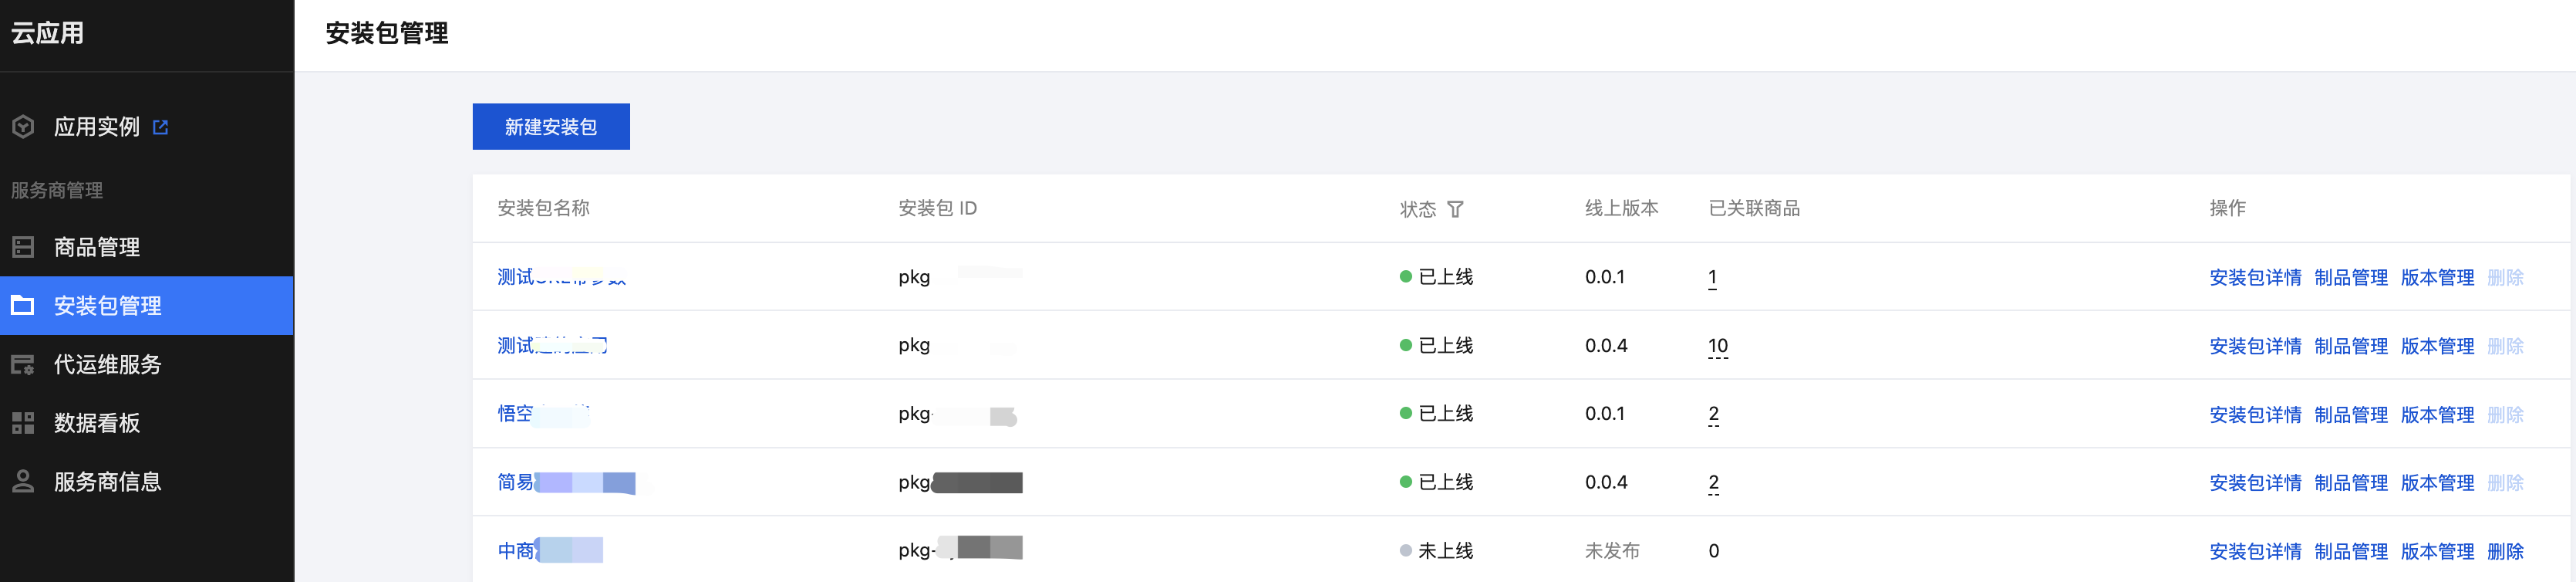This screenshot has width=2576, height=582.
Task: Click the 简易 package name link
Action: pos(516,483)
